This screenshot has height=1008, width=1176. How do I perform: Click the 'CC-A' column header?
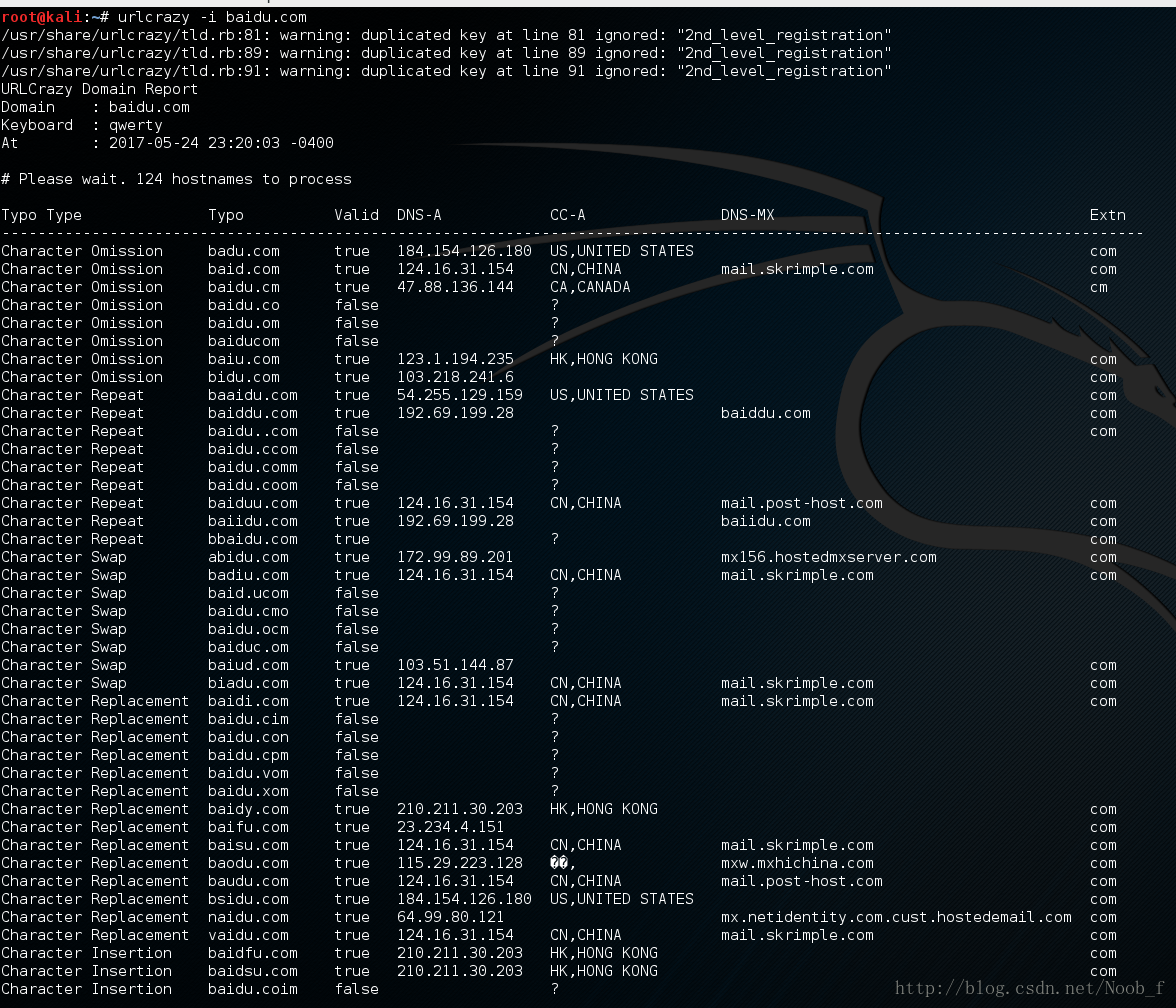(x=568, y=214)
